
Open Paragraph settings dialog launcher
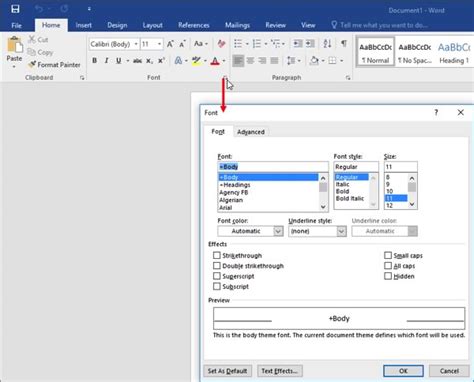pyautogui.click(x=348, y=78)
